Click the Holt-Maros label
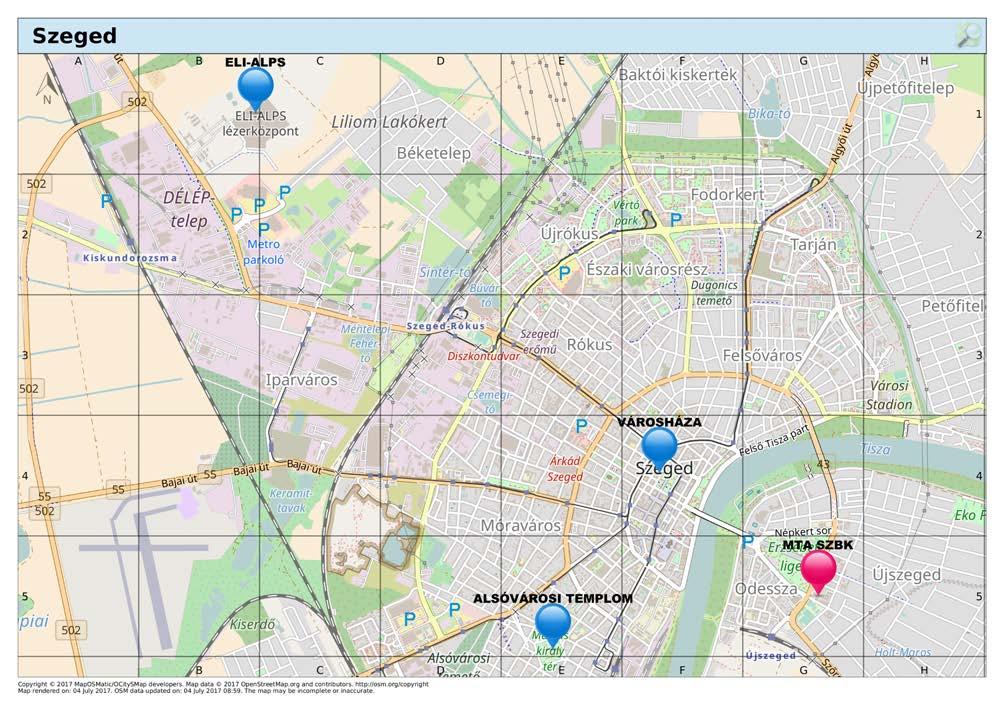The height and width of the screenshot is (709, 1004). 903,652
